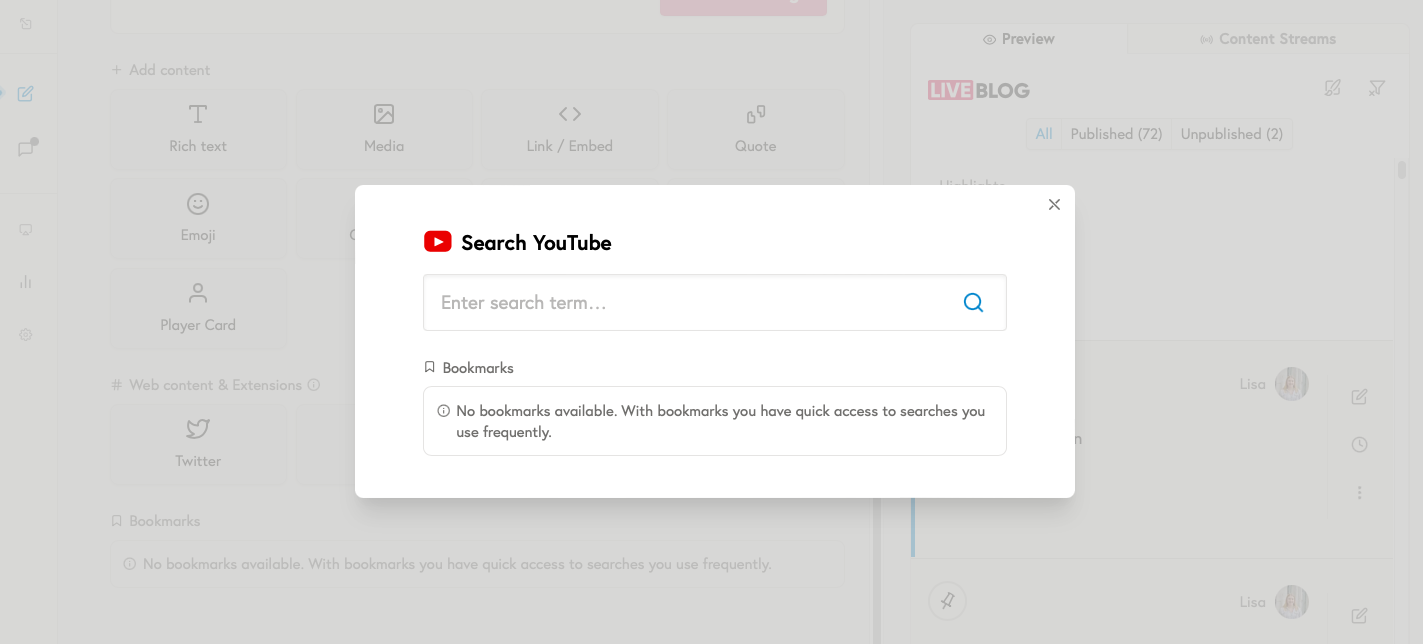1423x644 pixels.
Task: Edit the first post by Lisa
Action: pos(1359,397)
